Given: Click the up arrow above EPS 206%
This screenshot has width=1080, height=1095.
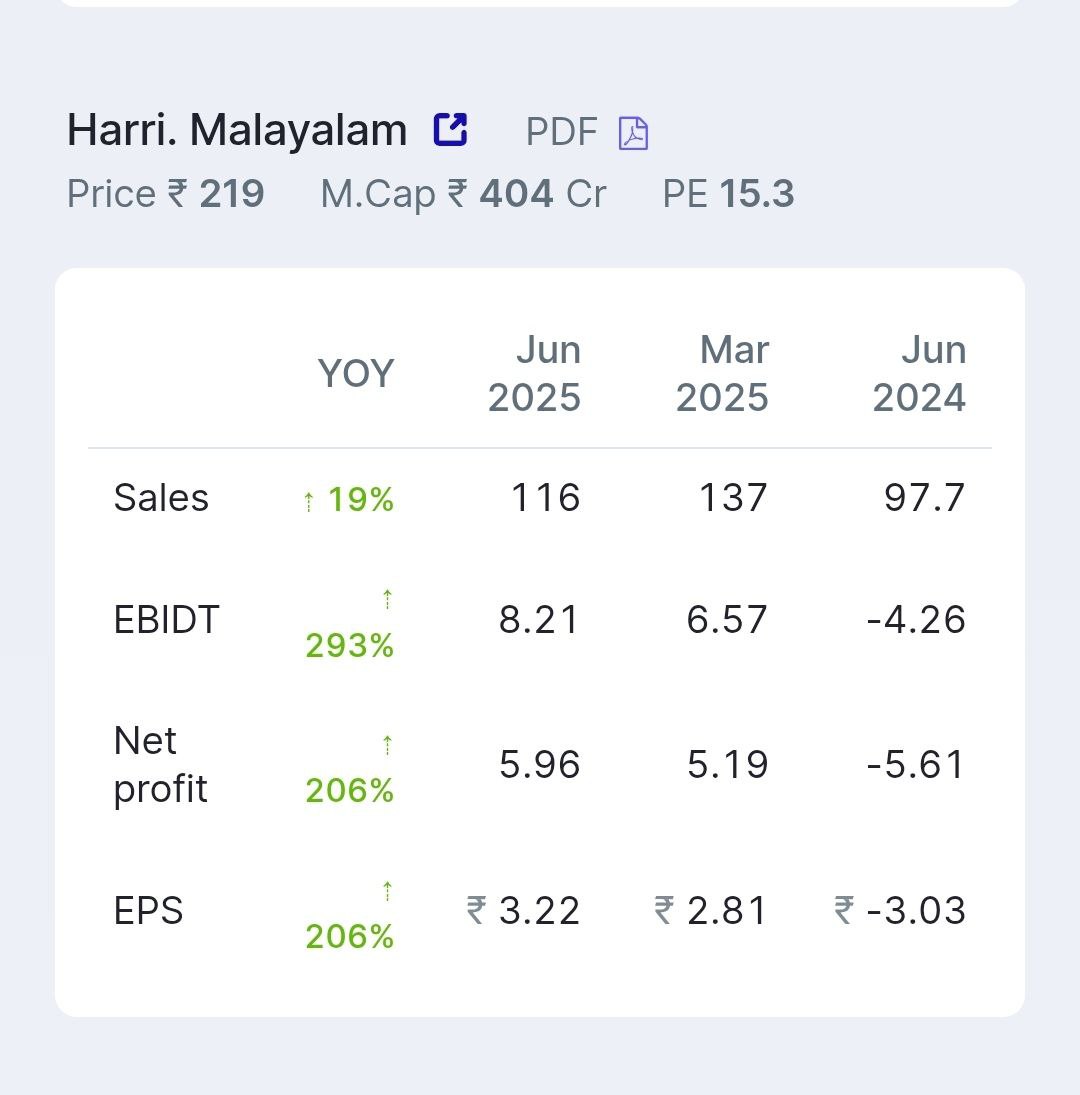Looking at the screenshot, I should 387,891.
